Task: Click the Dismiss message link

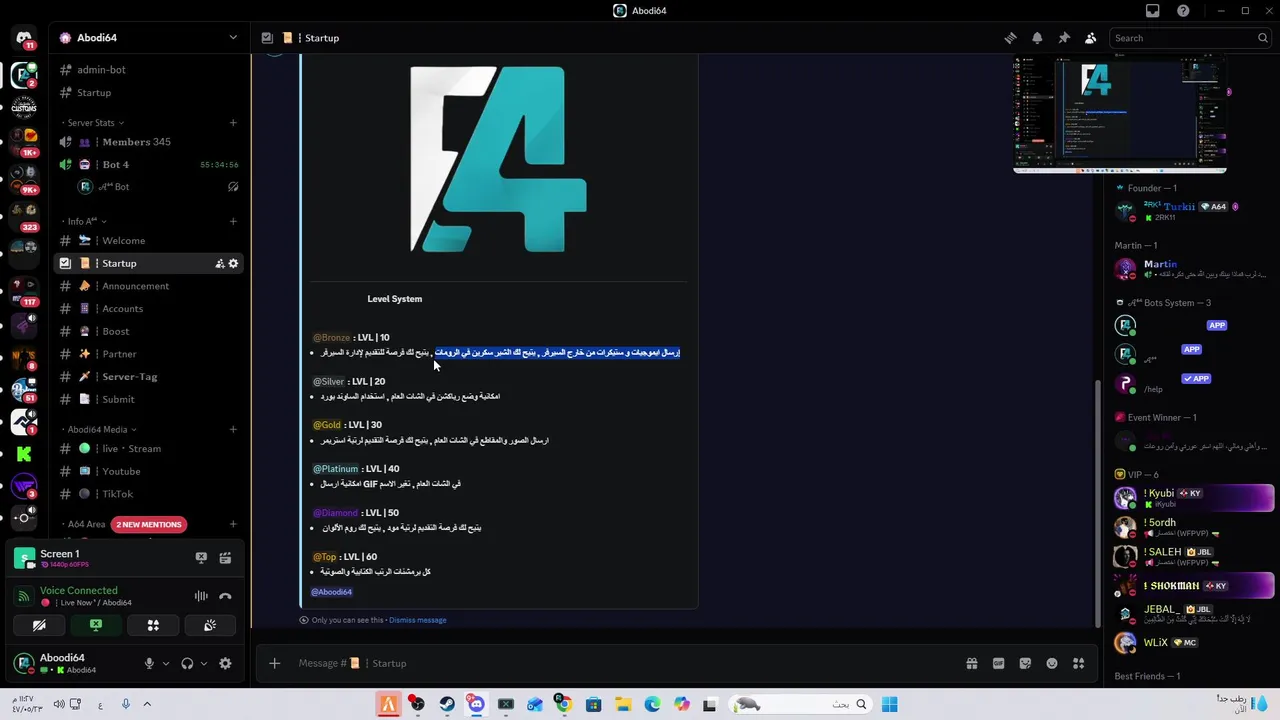Action: point(417,620)
